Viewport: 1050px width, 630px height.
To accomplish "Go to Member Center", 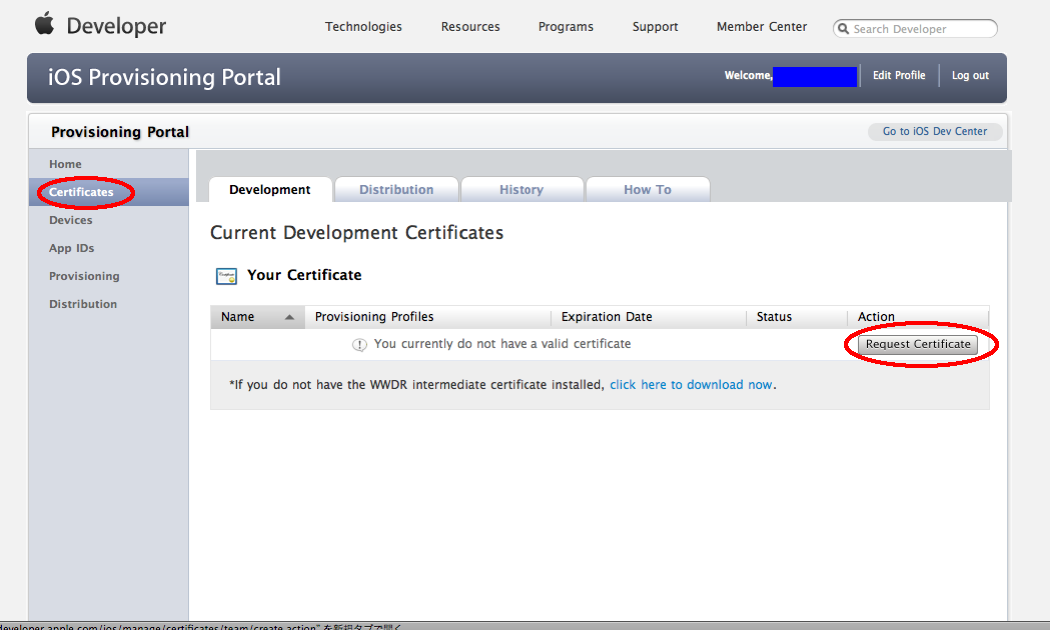I will (761, 27).
